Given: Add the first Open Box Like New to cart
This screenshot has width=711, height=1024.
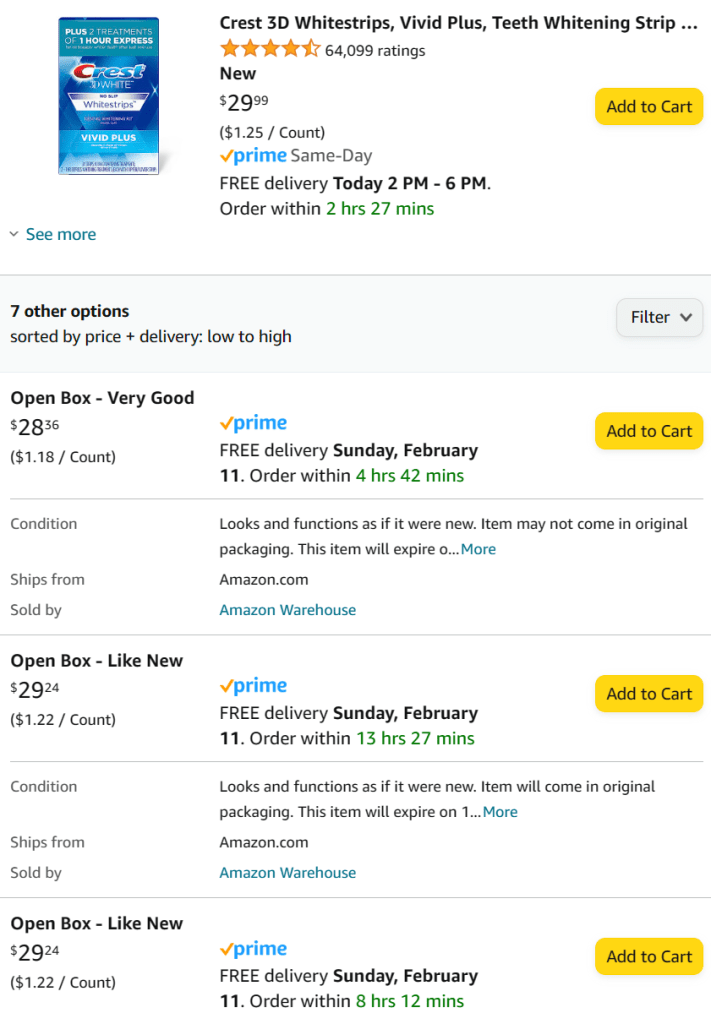Looking at the screenshot, I should tap(649, 694).
